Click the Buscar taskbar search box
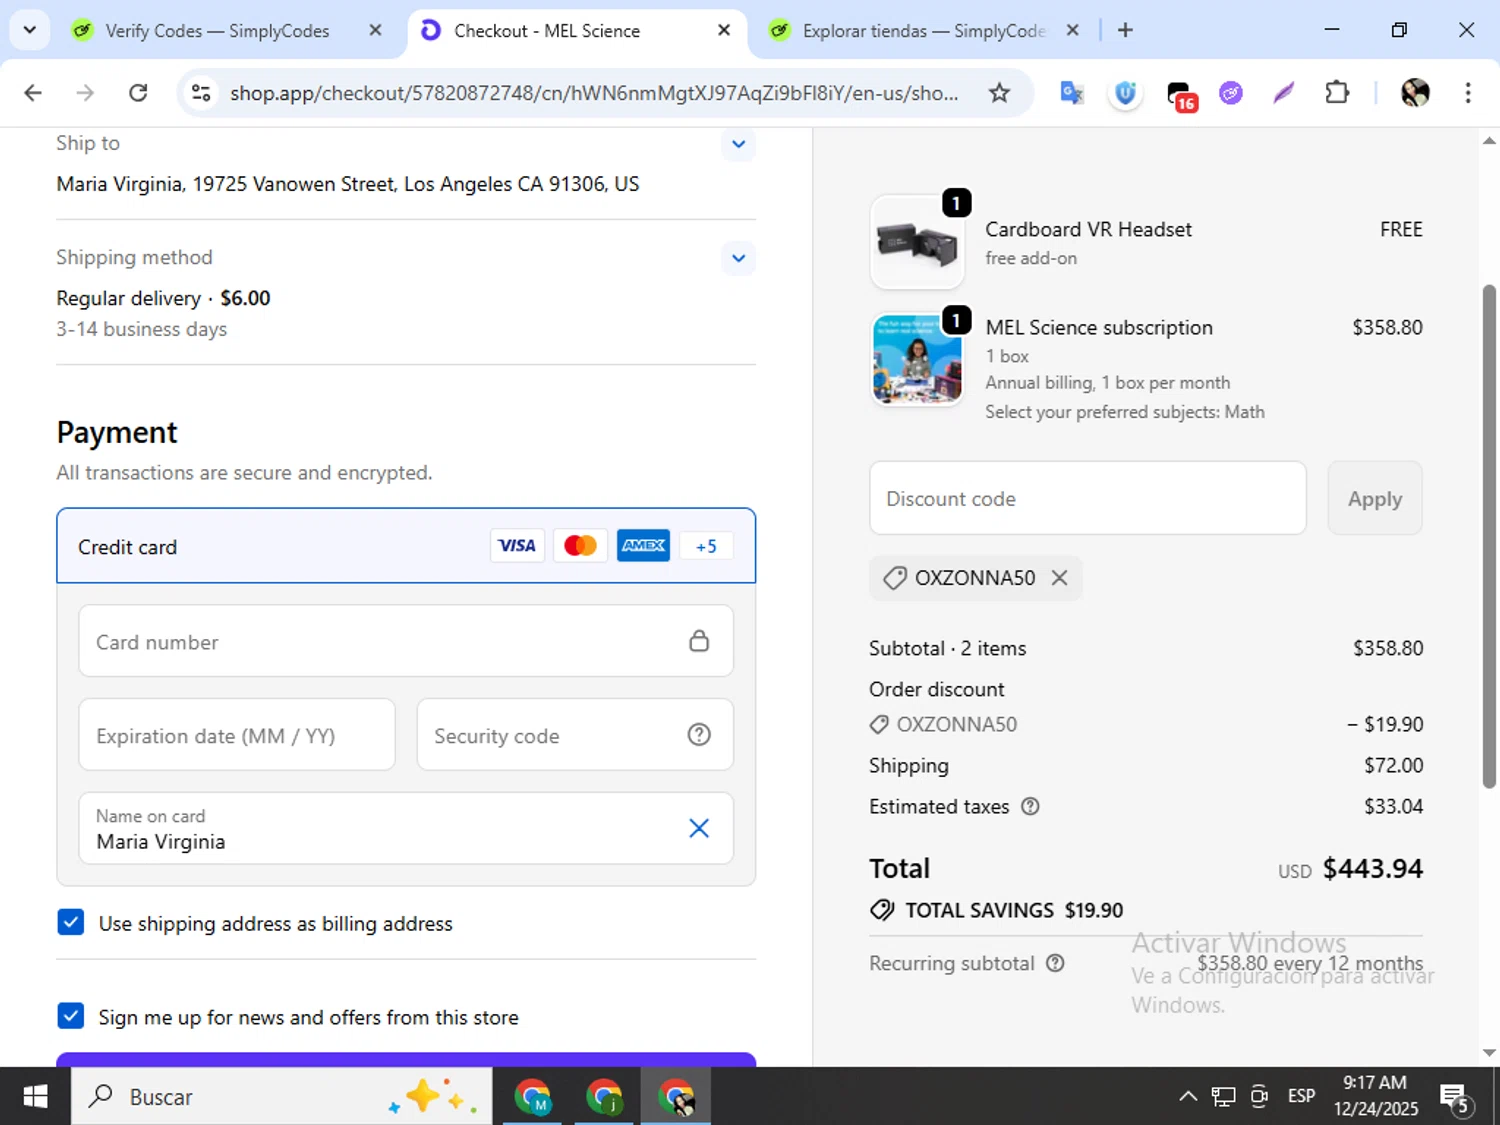 click(282, 1097)
